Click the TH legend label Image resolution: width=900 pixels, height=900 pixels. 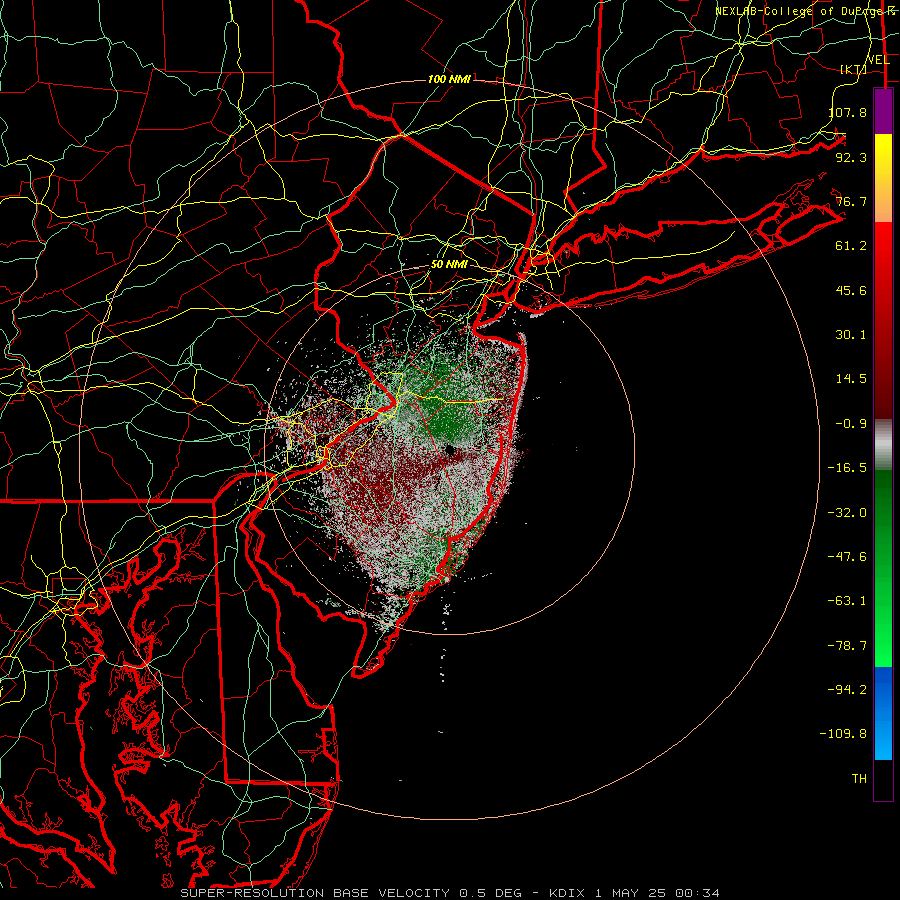tap(859, 779)
